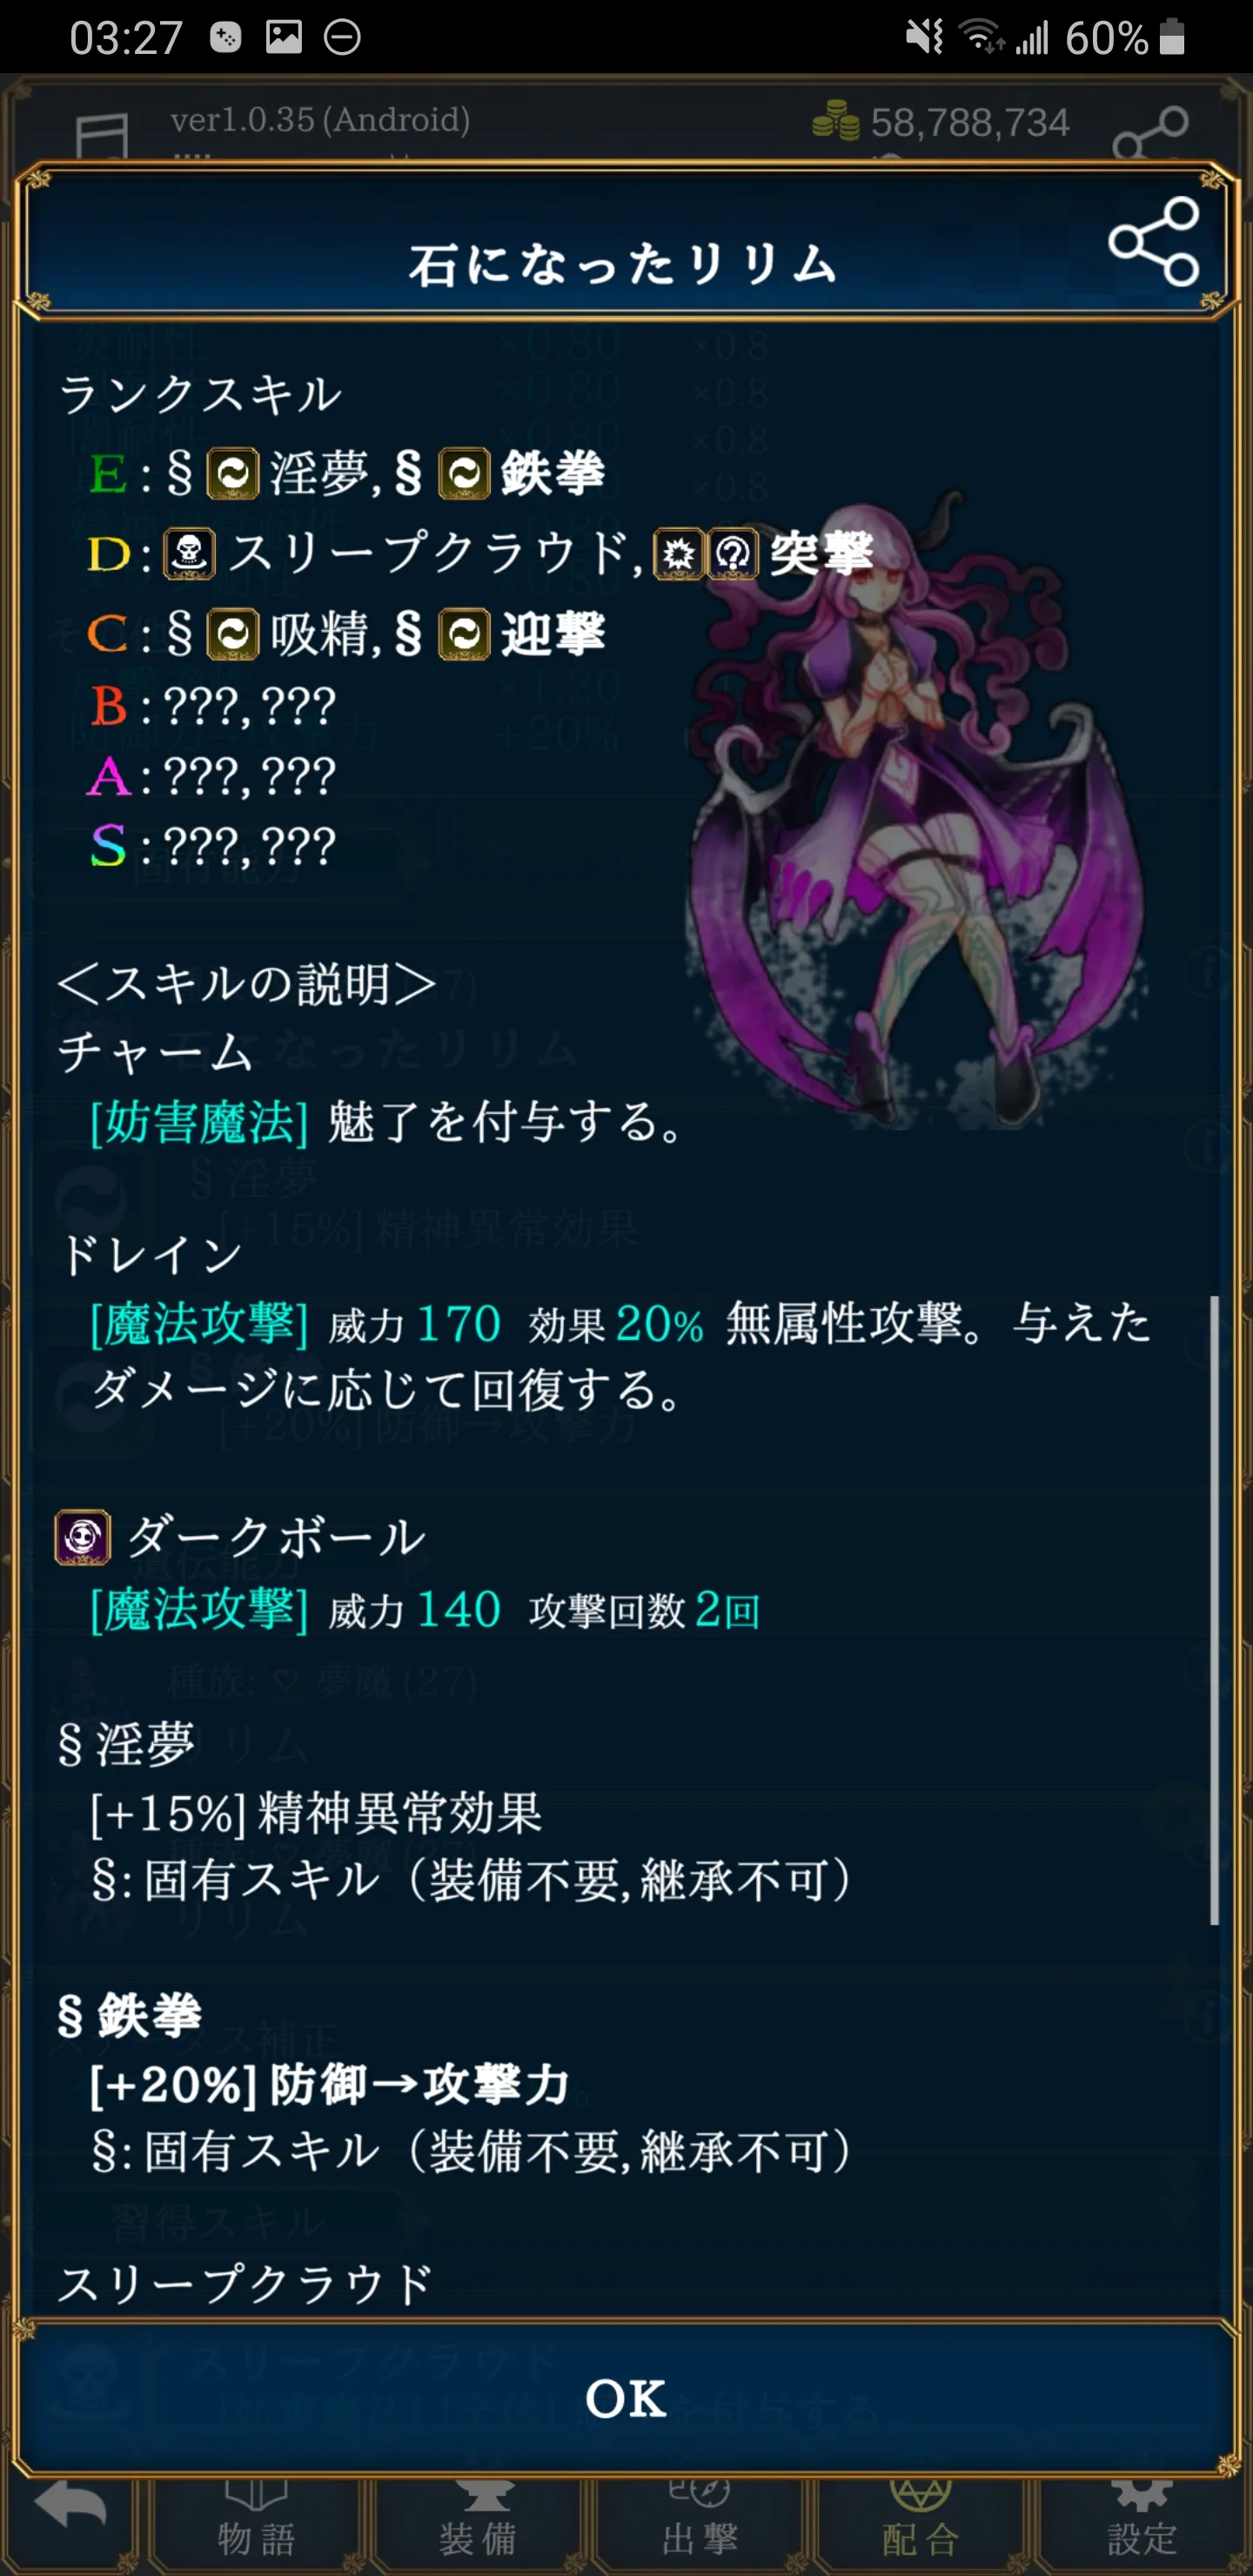Tap the passive skill icon before 淫夢
The height and width of the screenshot is (2576, 1253).
(233, 473)
